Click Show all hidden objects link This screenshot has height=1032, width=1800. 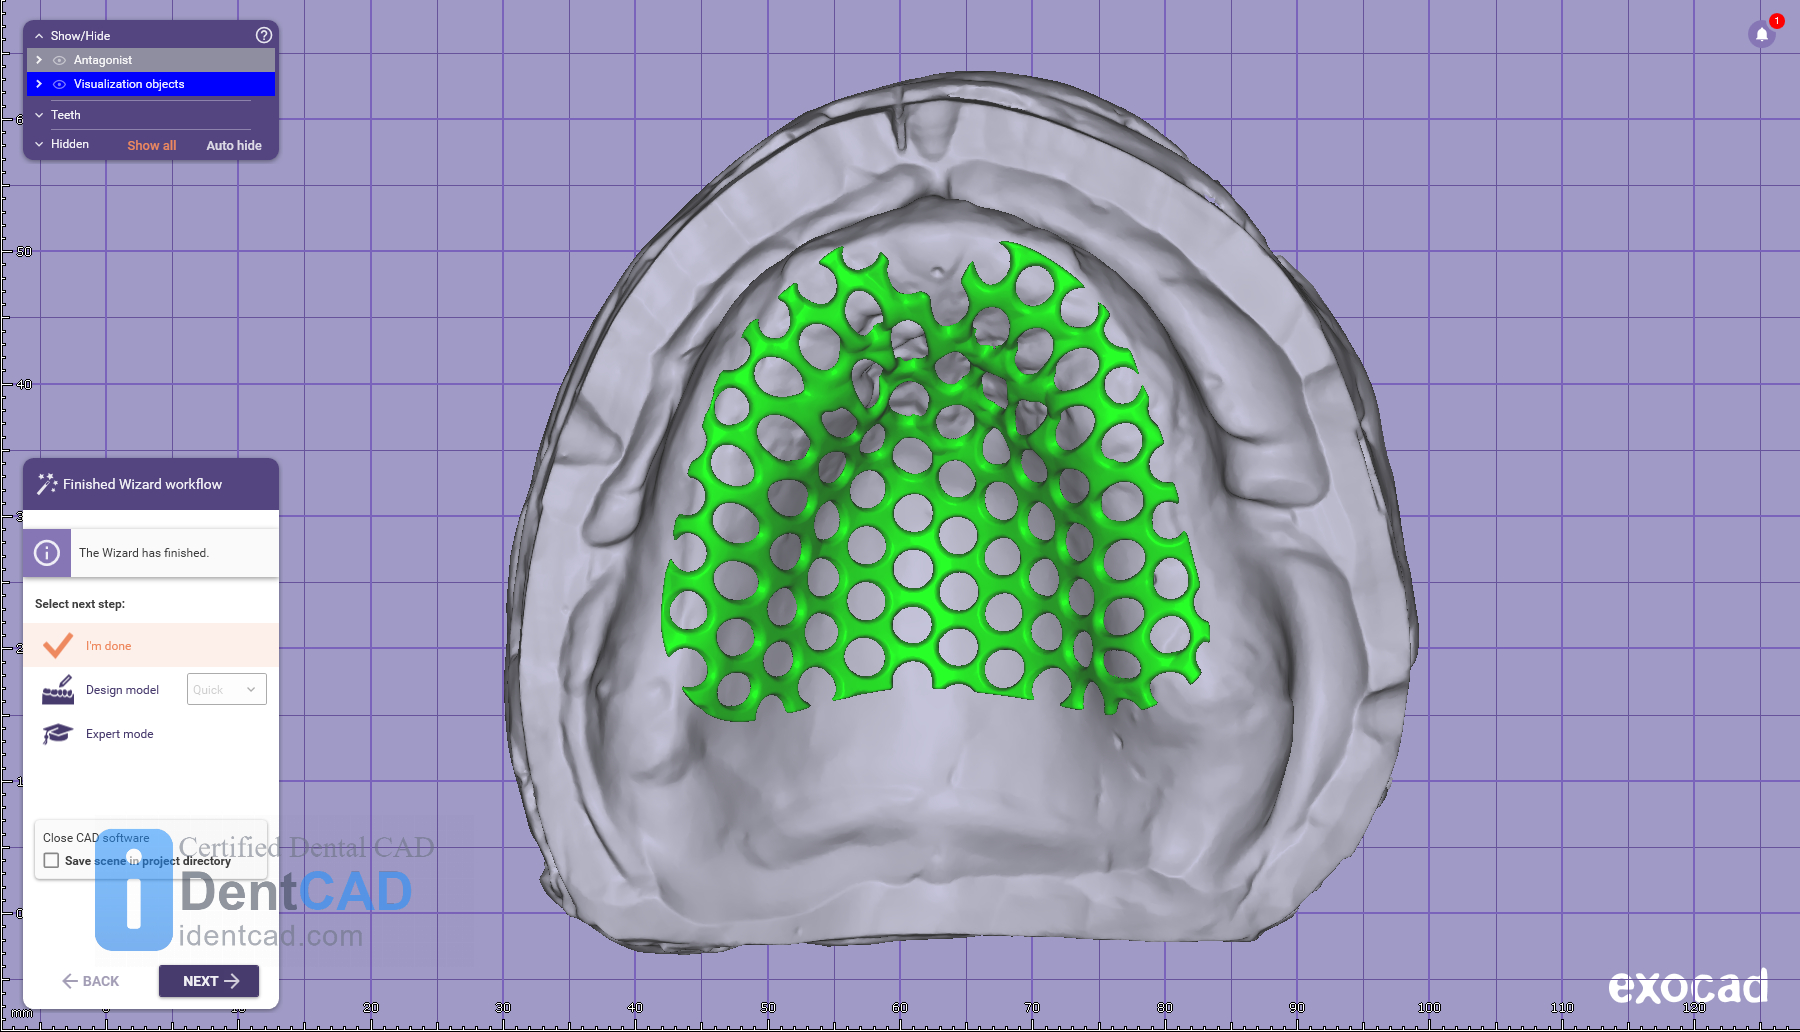[x=151, y=145]
